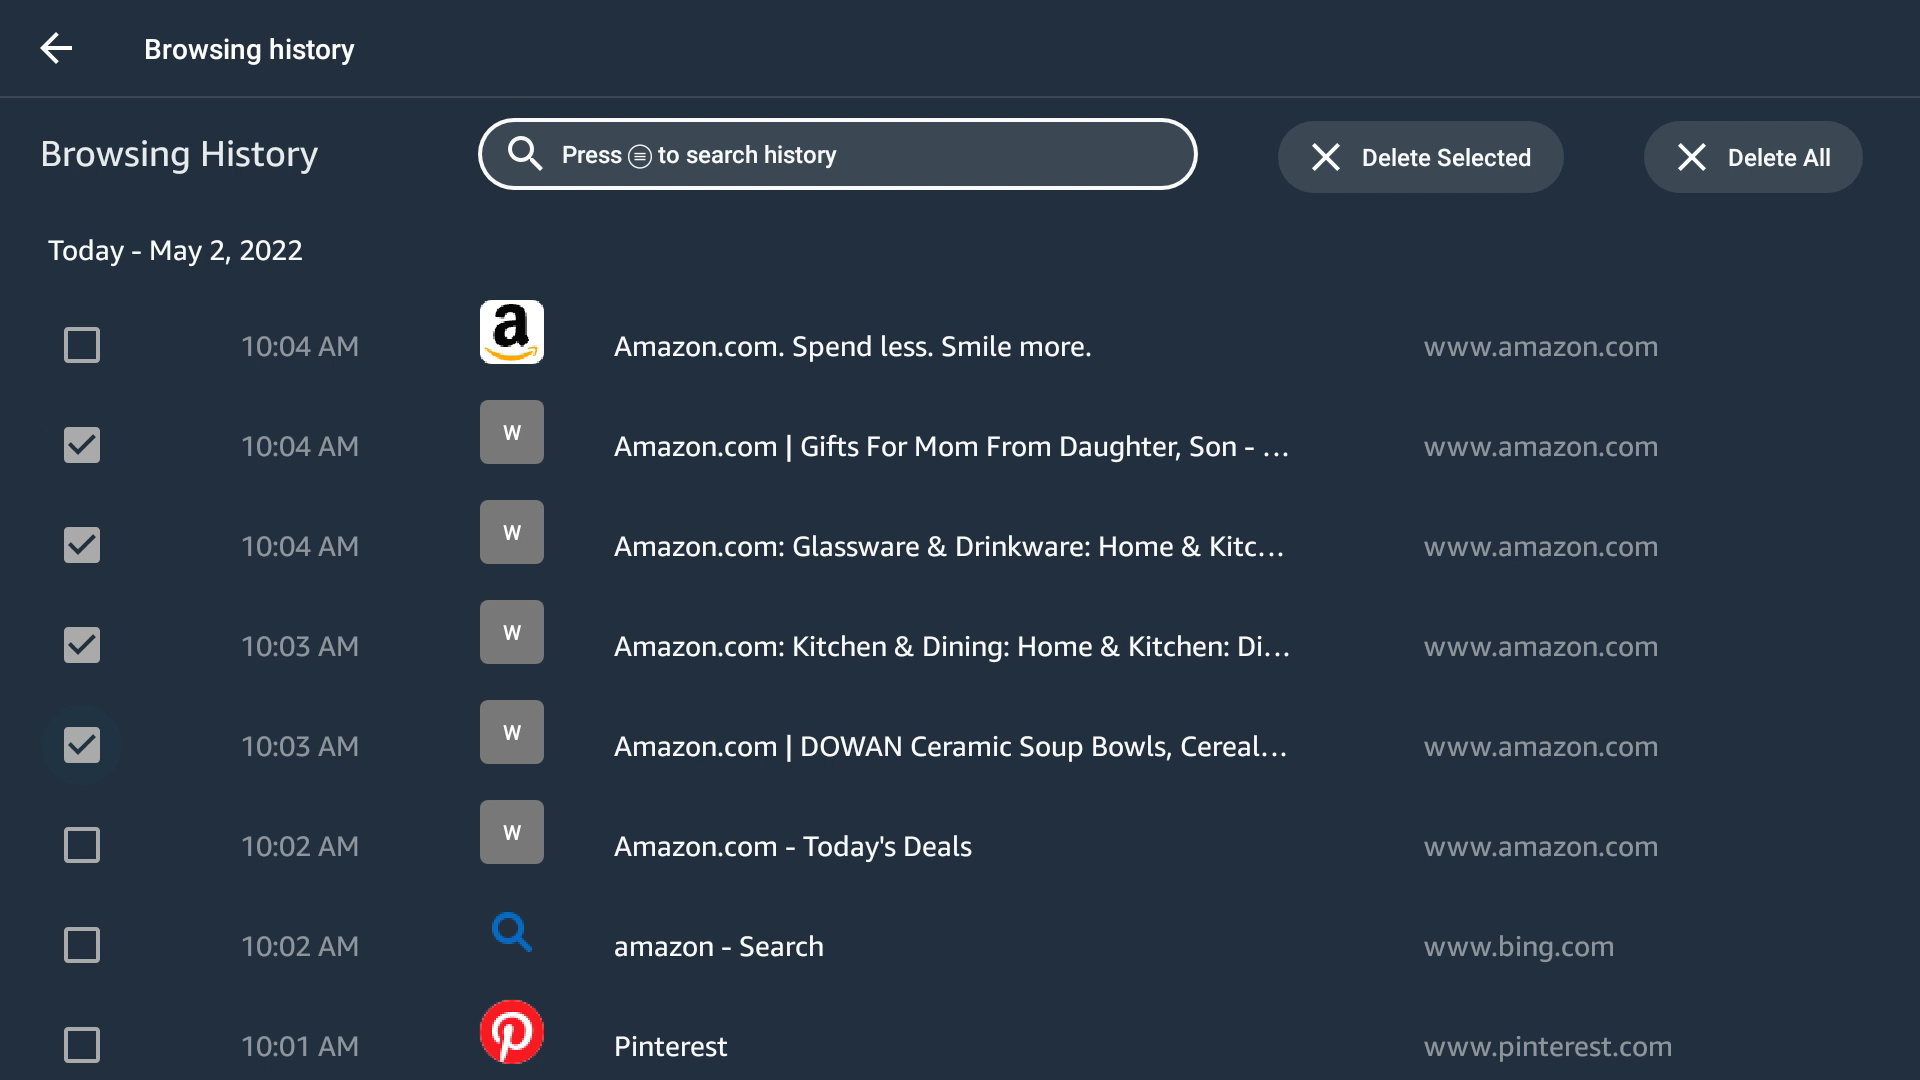
Task: Click 10:02 AM timestamp of amazon - Search
Action: (300, 946)
